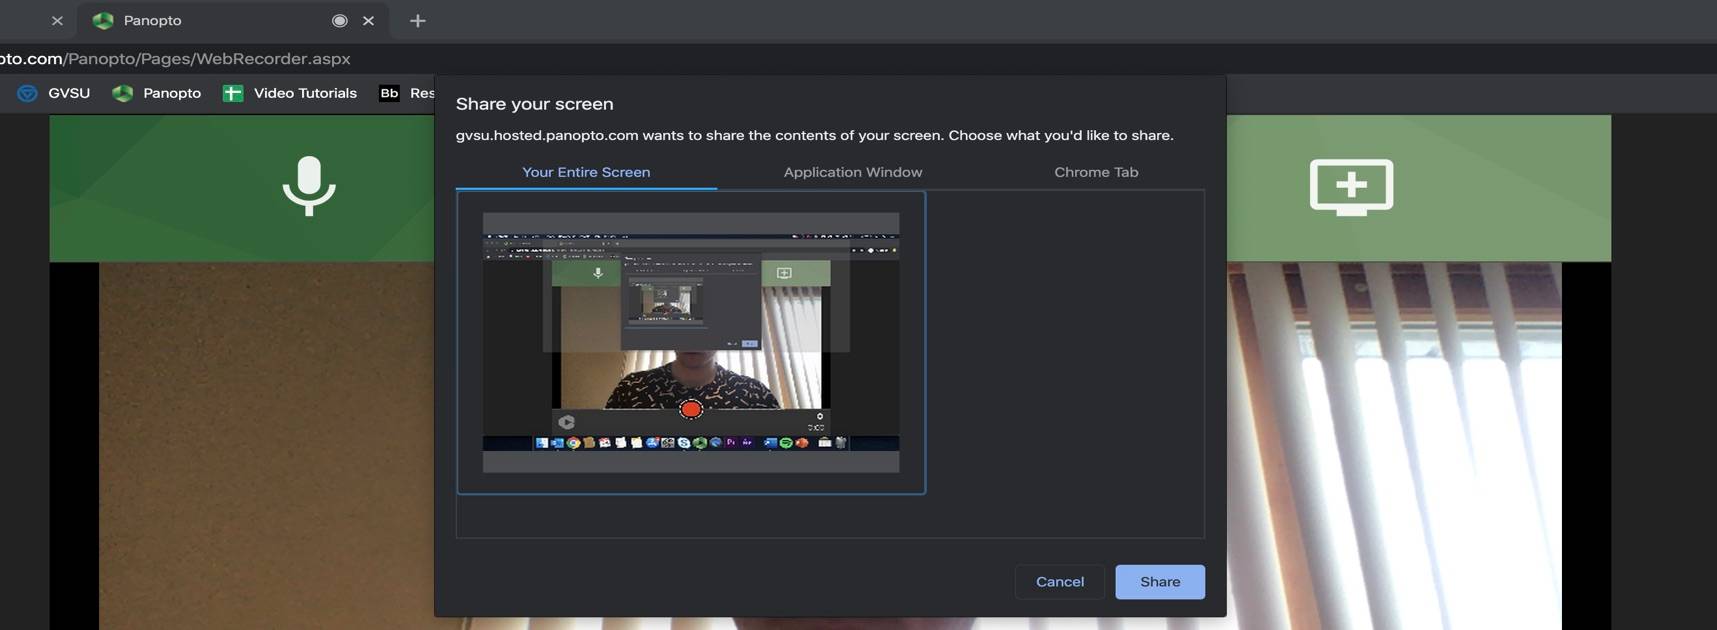The width and height of the screenshot is (1717, 630).
Task: Switch to the Panopto browser tab
Action: point(200,20)
